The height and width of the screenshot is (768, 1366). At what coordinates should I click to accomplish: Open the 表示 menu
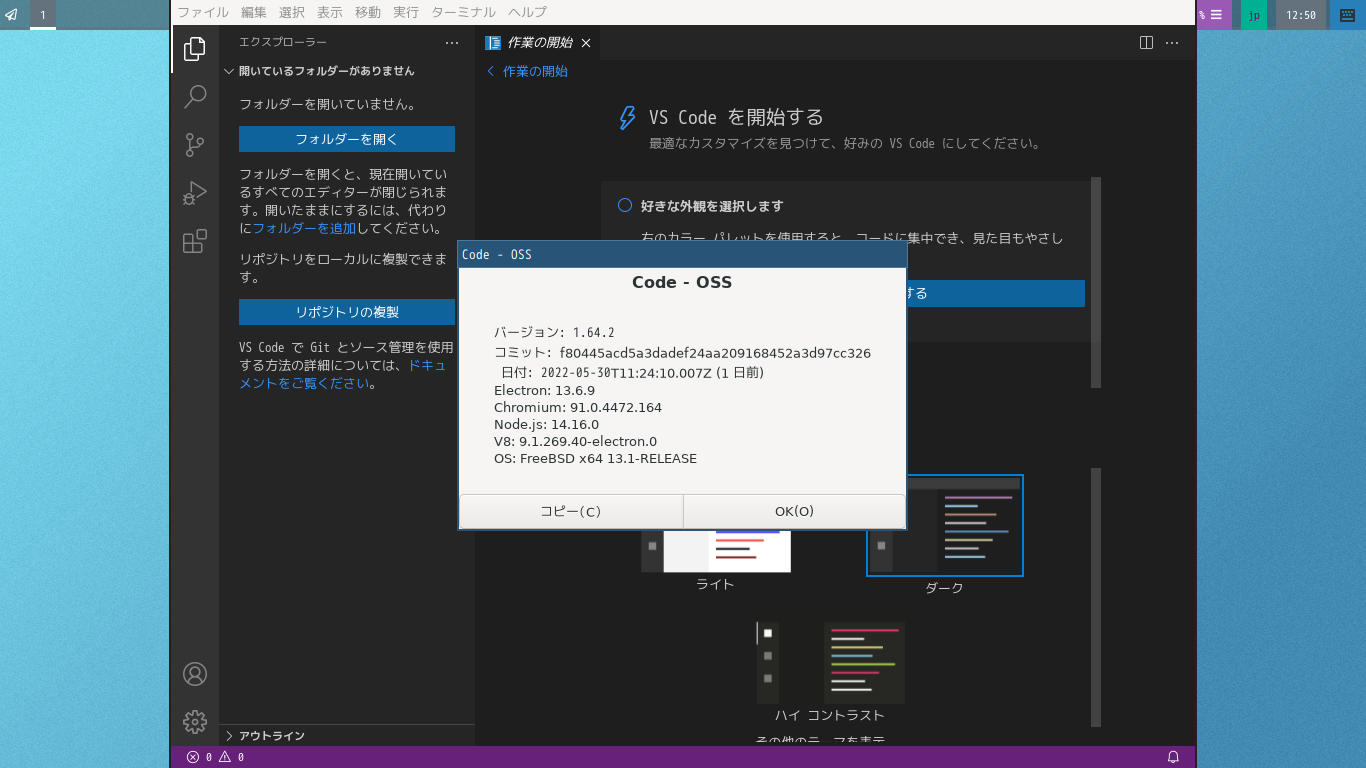330,12
